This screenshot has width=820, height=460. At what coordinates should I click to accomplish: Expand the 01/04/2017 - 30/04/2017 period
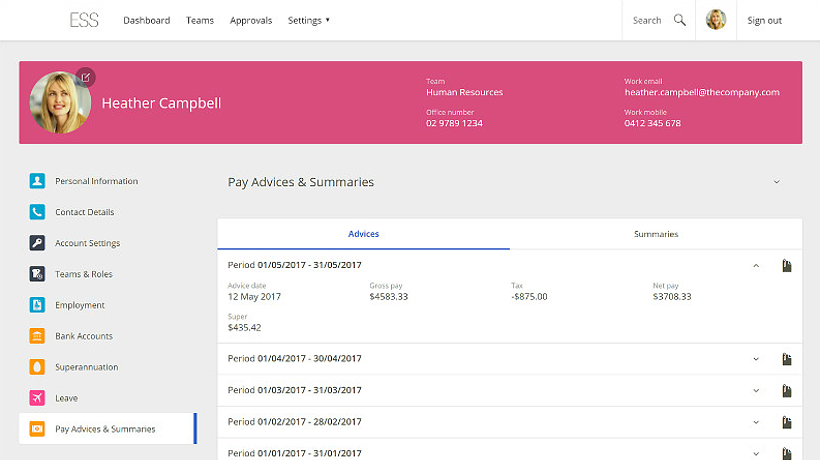pyautogui.click(x=756, y=359)
